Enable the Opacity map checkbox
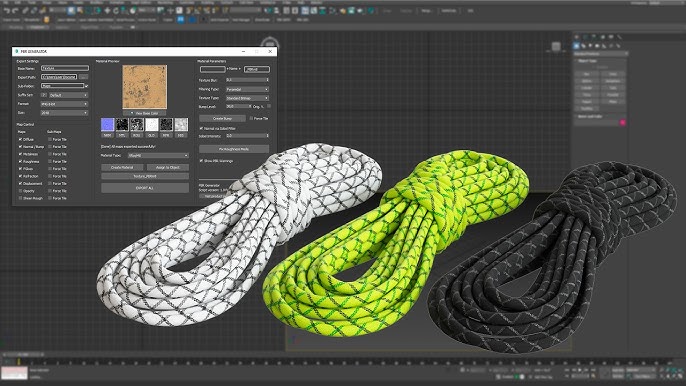This screenshot has width=686, height=386. [20, 191]
